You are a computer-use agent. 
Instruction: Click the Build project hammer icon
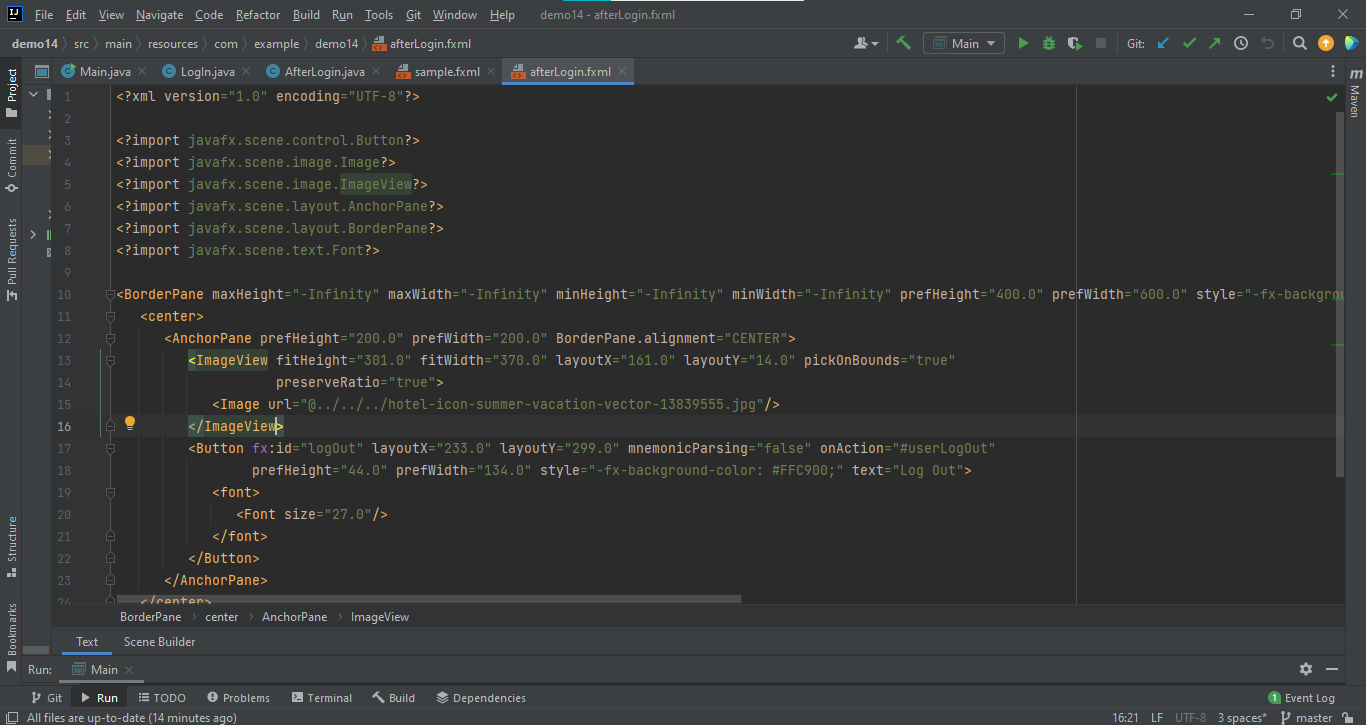[904, 43]
